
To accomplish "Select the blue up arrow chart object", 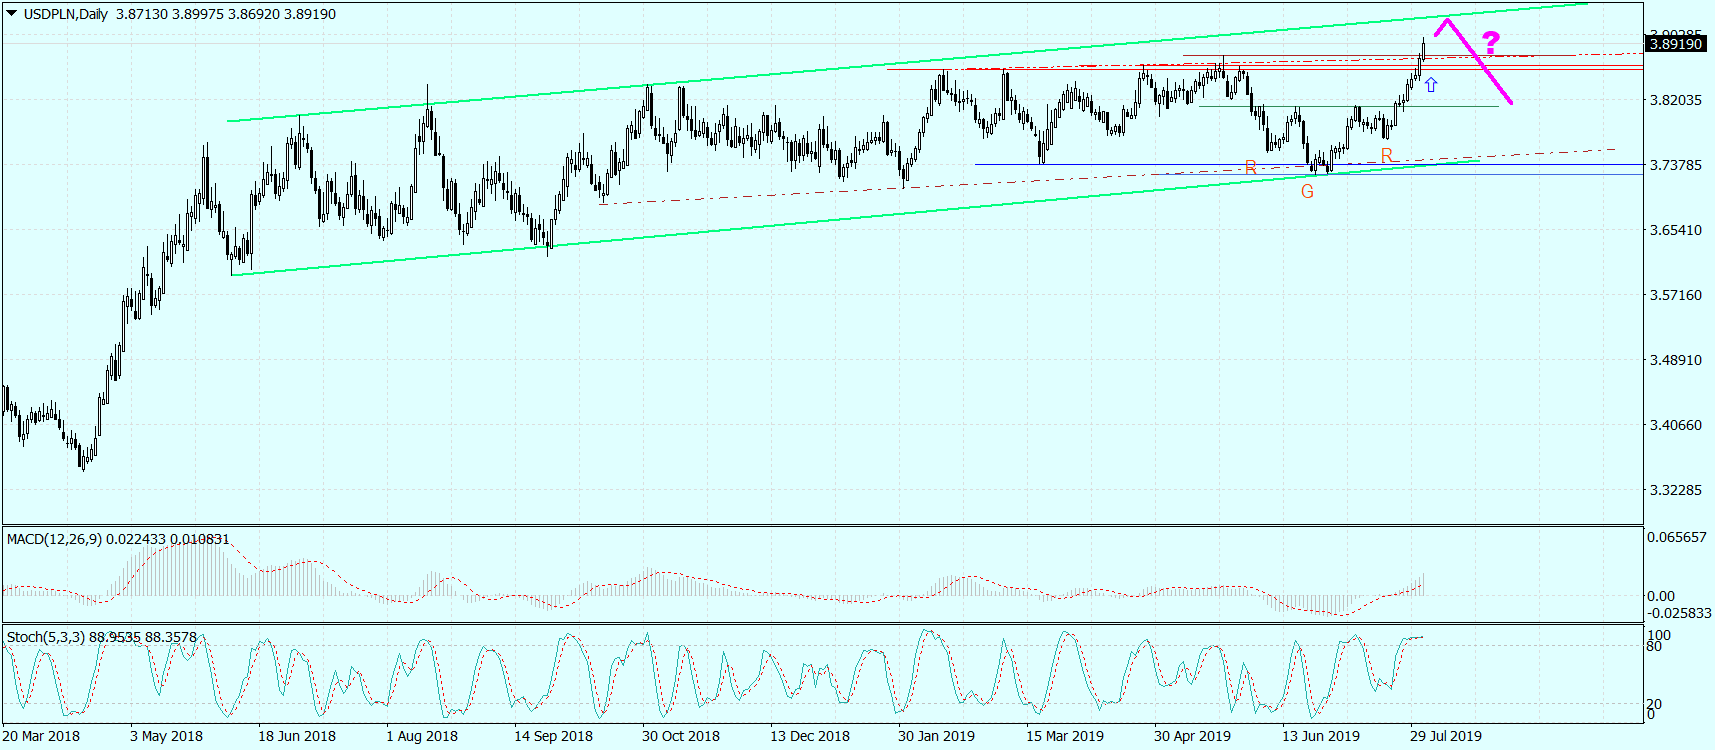I will click(1431, 85).
